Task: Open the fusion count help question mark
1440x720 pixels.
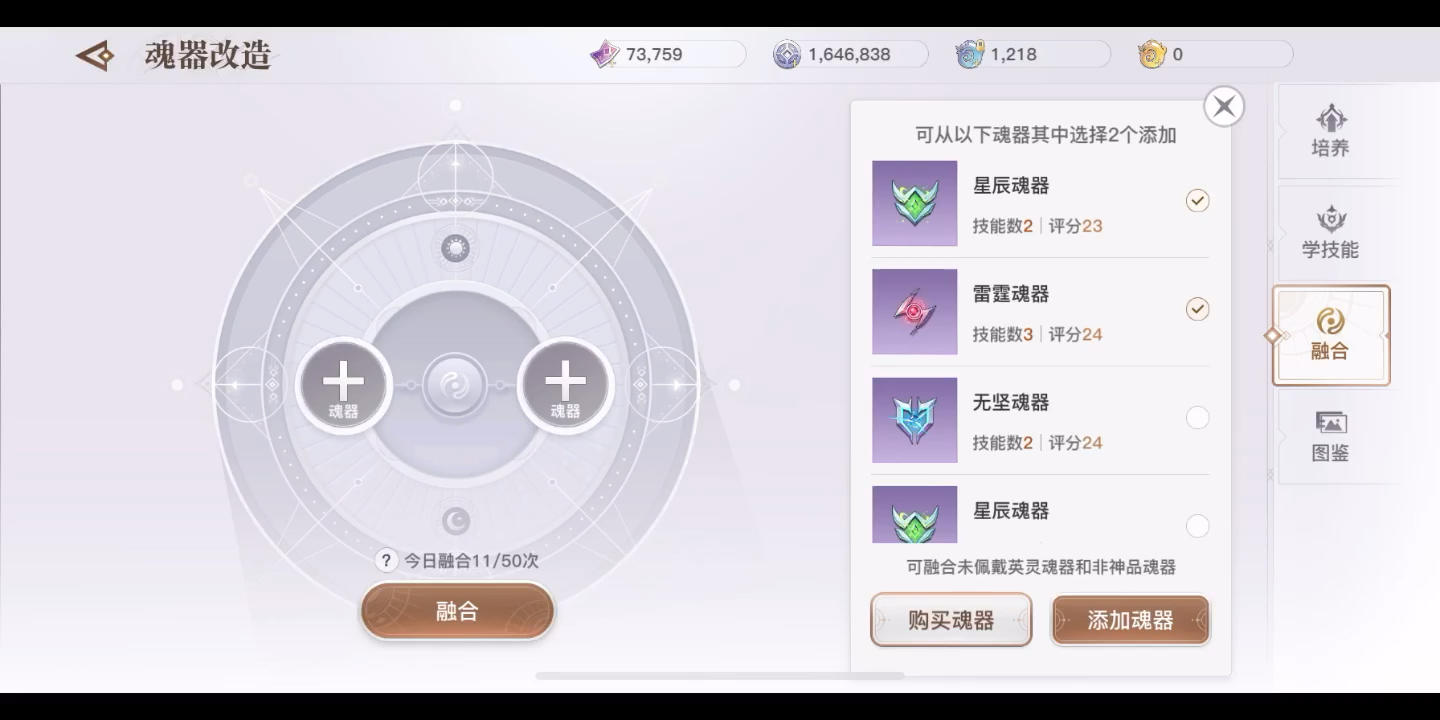Action: [x=386, y=561]
